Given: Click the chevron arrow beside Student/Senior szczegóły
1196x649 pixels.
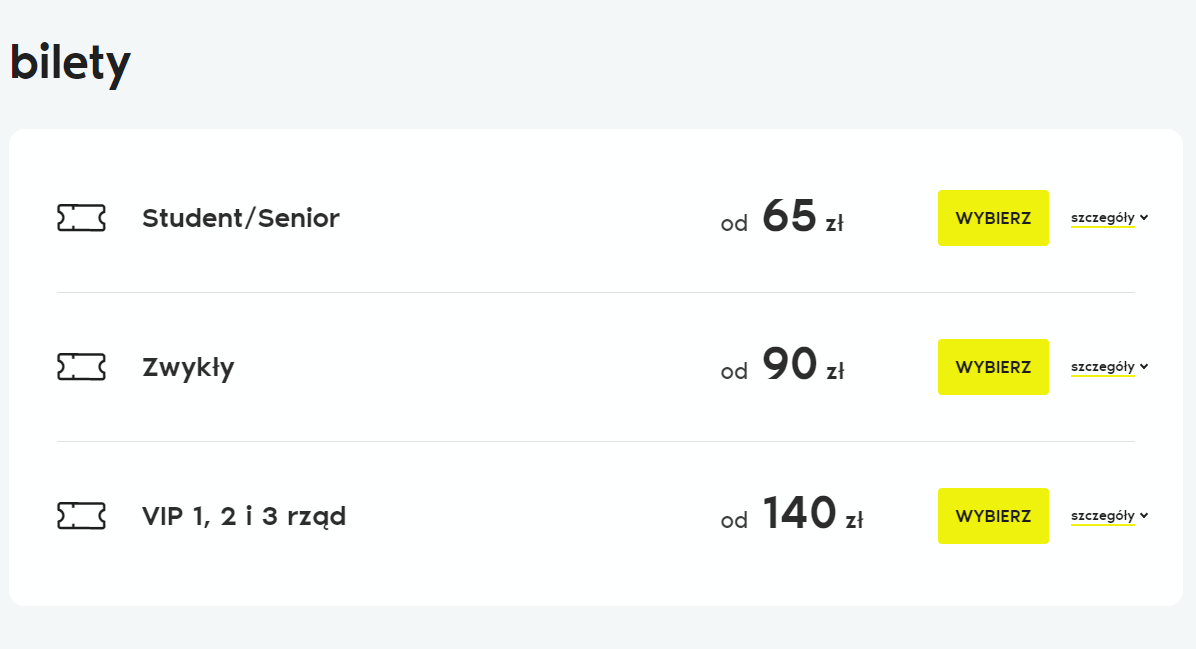Looking at the screenshot, I should coord(1143,217).
